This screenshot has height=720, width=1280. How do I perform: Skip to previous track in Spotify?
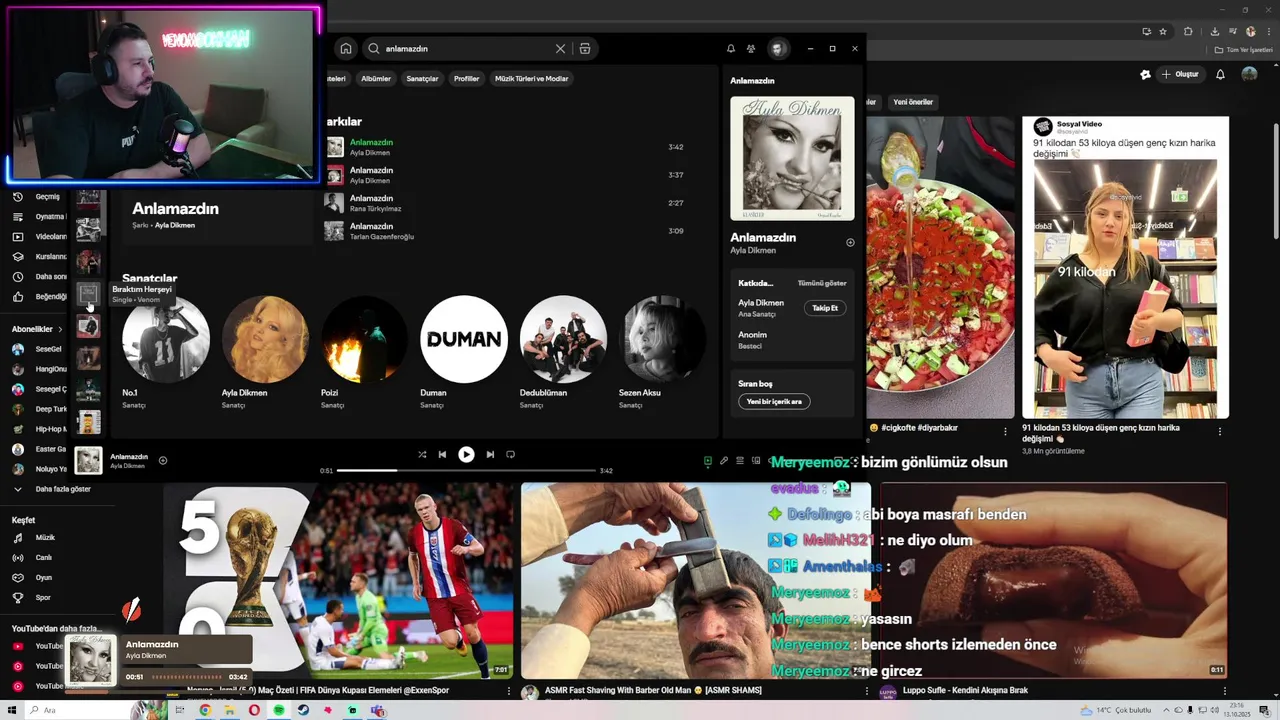[x=442, y=454]
